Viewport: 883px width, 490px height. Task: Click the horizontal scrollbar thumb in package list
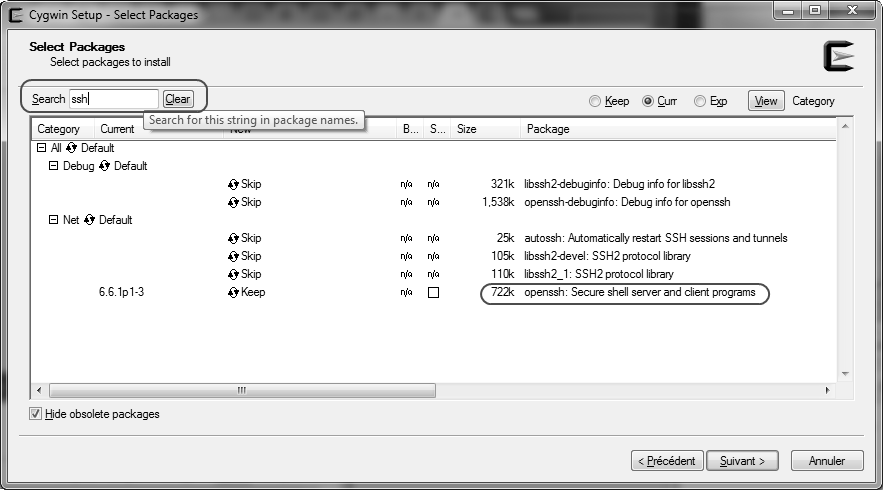(x=240, y=390)
